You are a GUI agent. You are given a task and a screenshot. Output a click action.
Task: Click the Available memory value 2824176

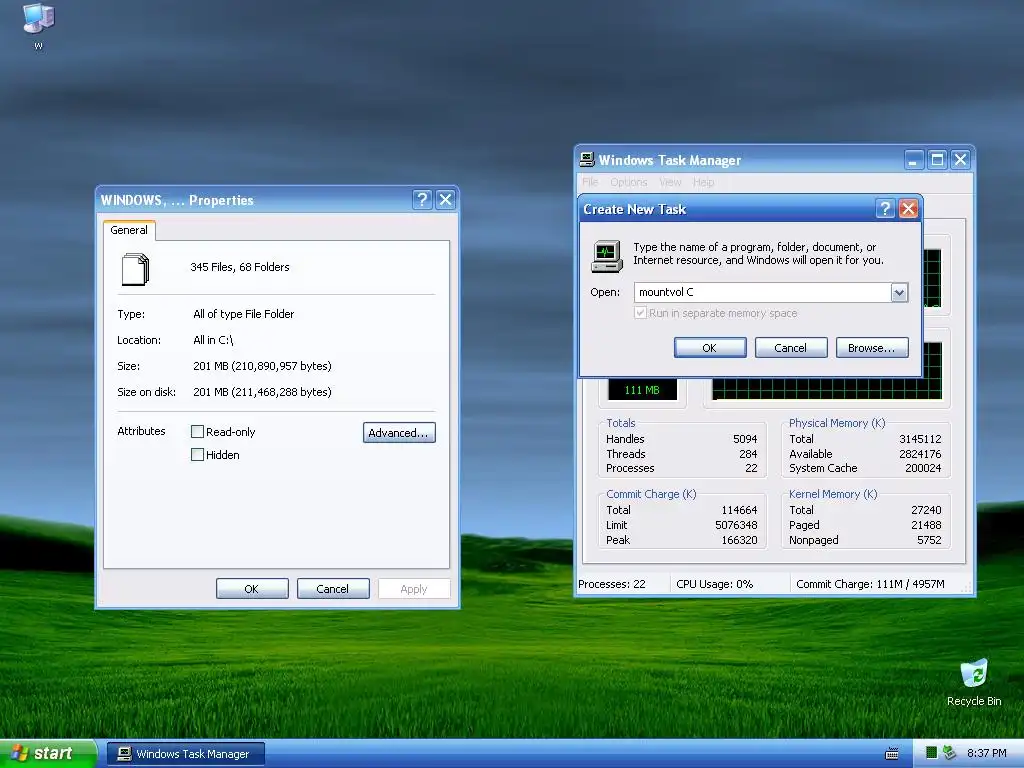[920, 454]
